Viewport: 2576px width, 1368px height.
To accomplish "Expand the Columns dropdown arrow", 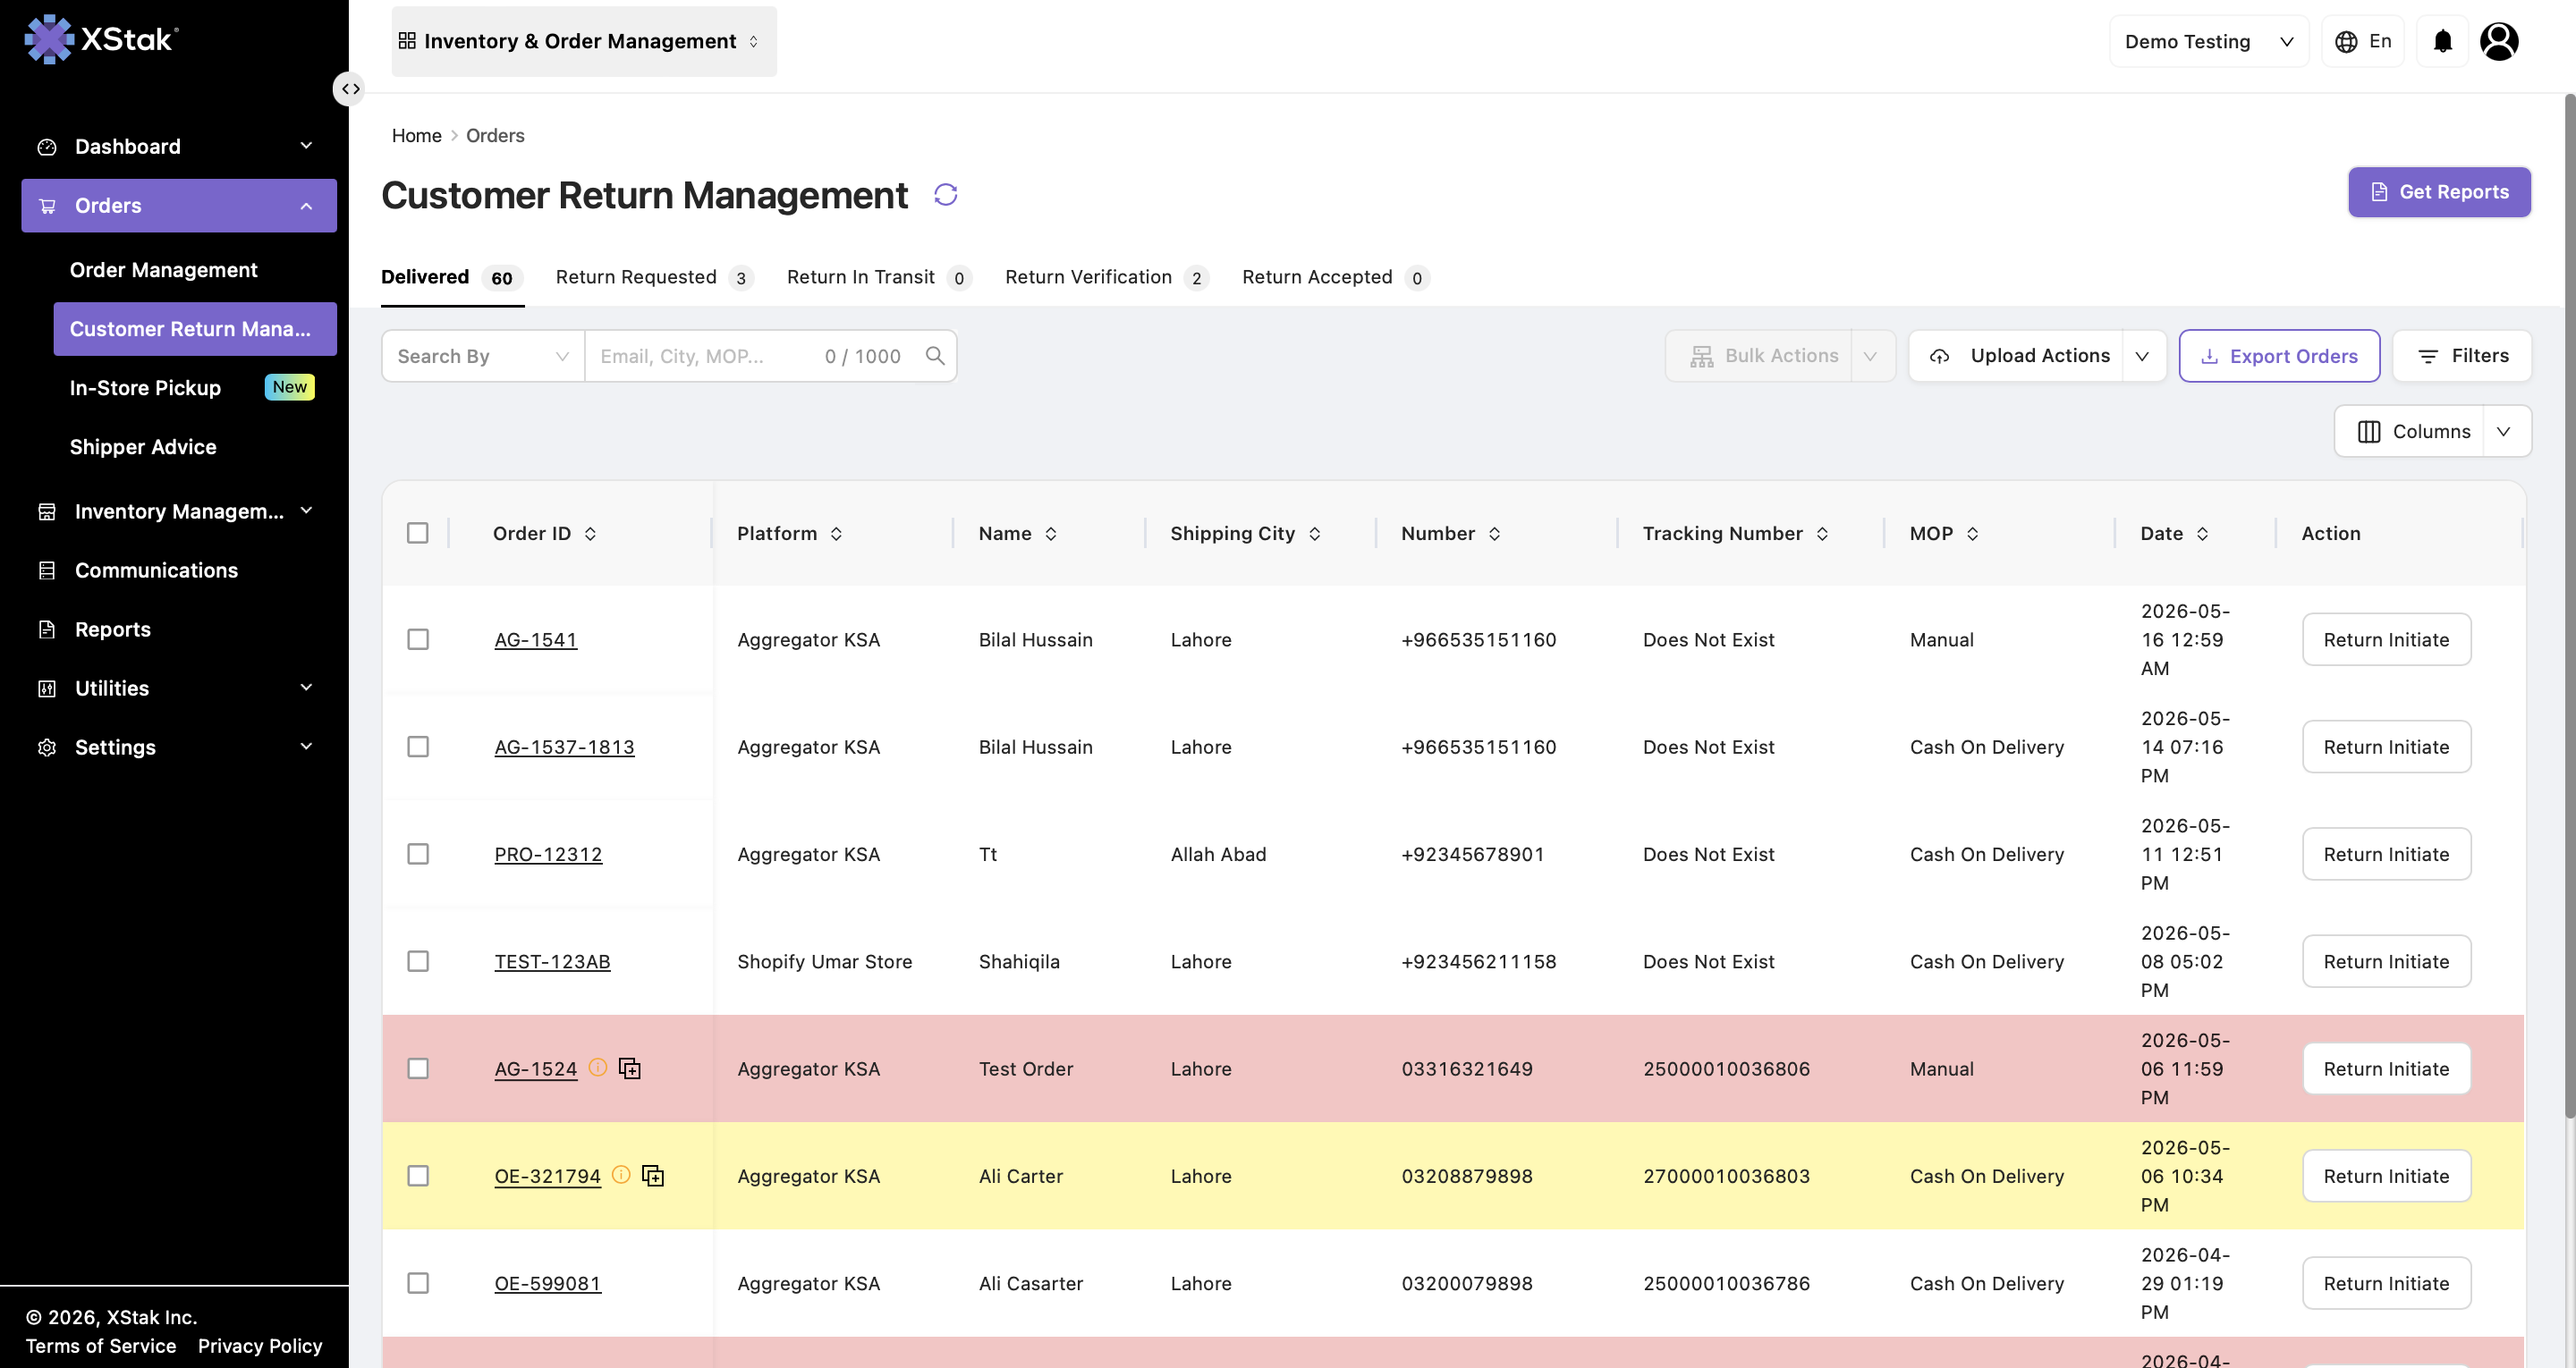I will (x=2504, y=431).
